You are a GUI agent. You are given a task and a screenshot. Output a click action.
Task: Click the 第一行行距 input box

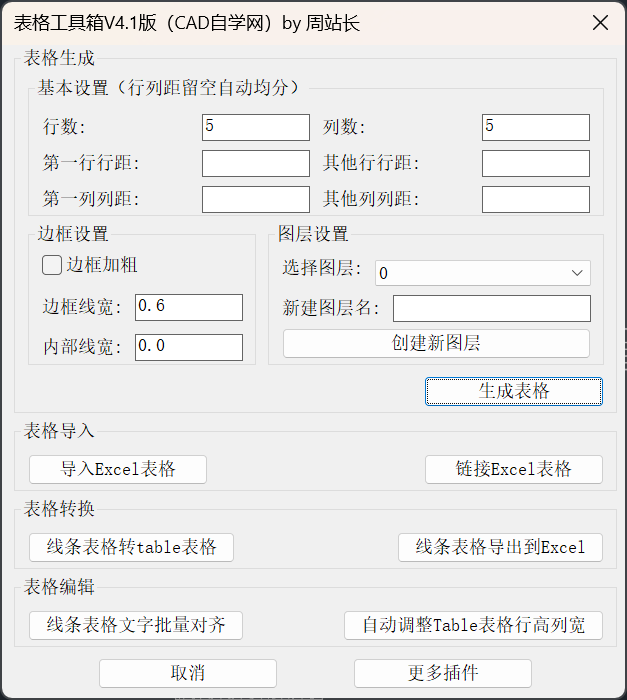(x=256, y=163)
